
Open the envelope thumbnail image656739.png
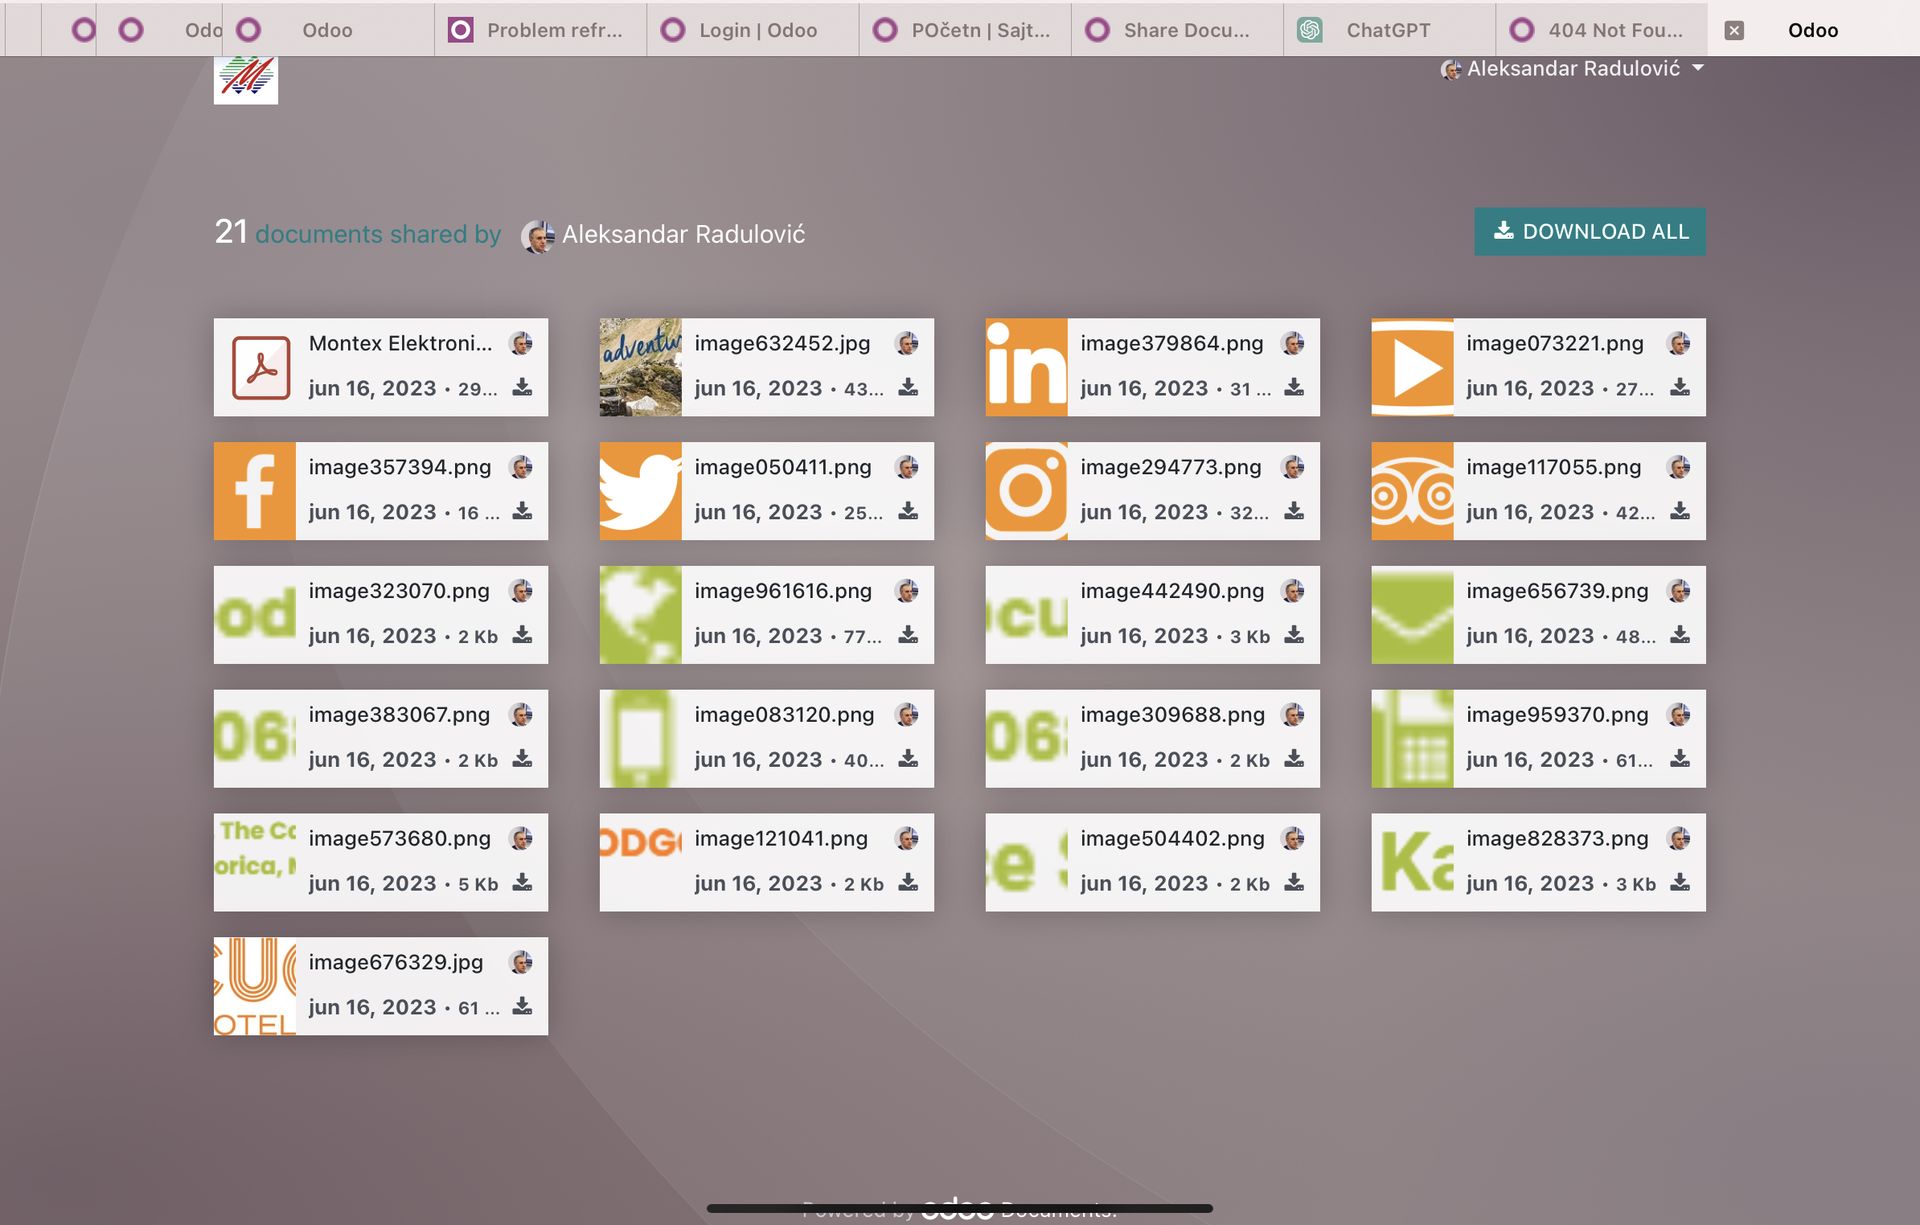pyautogui.click(x=1412, y=615)
